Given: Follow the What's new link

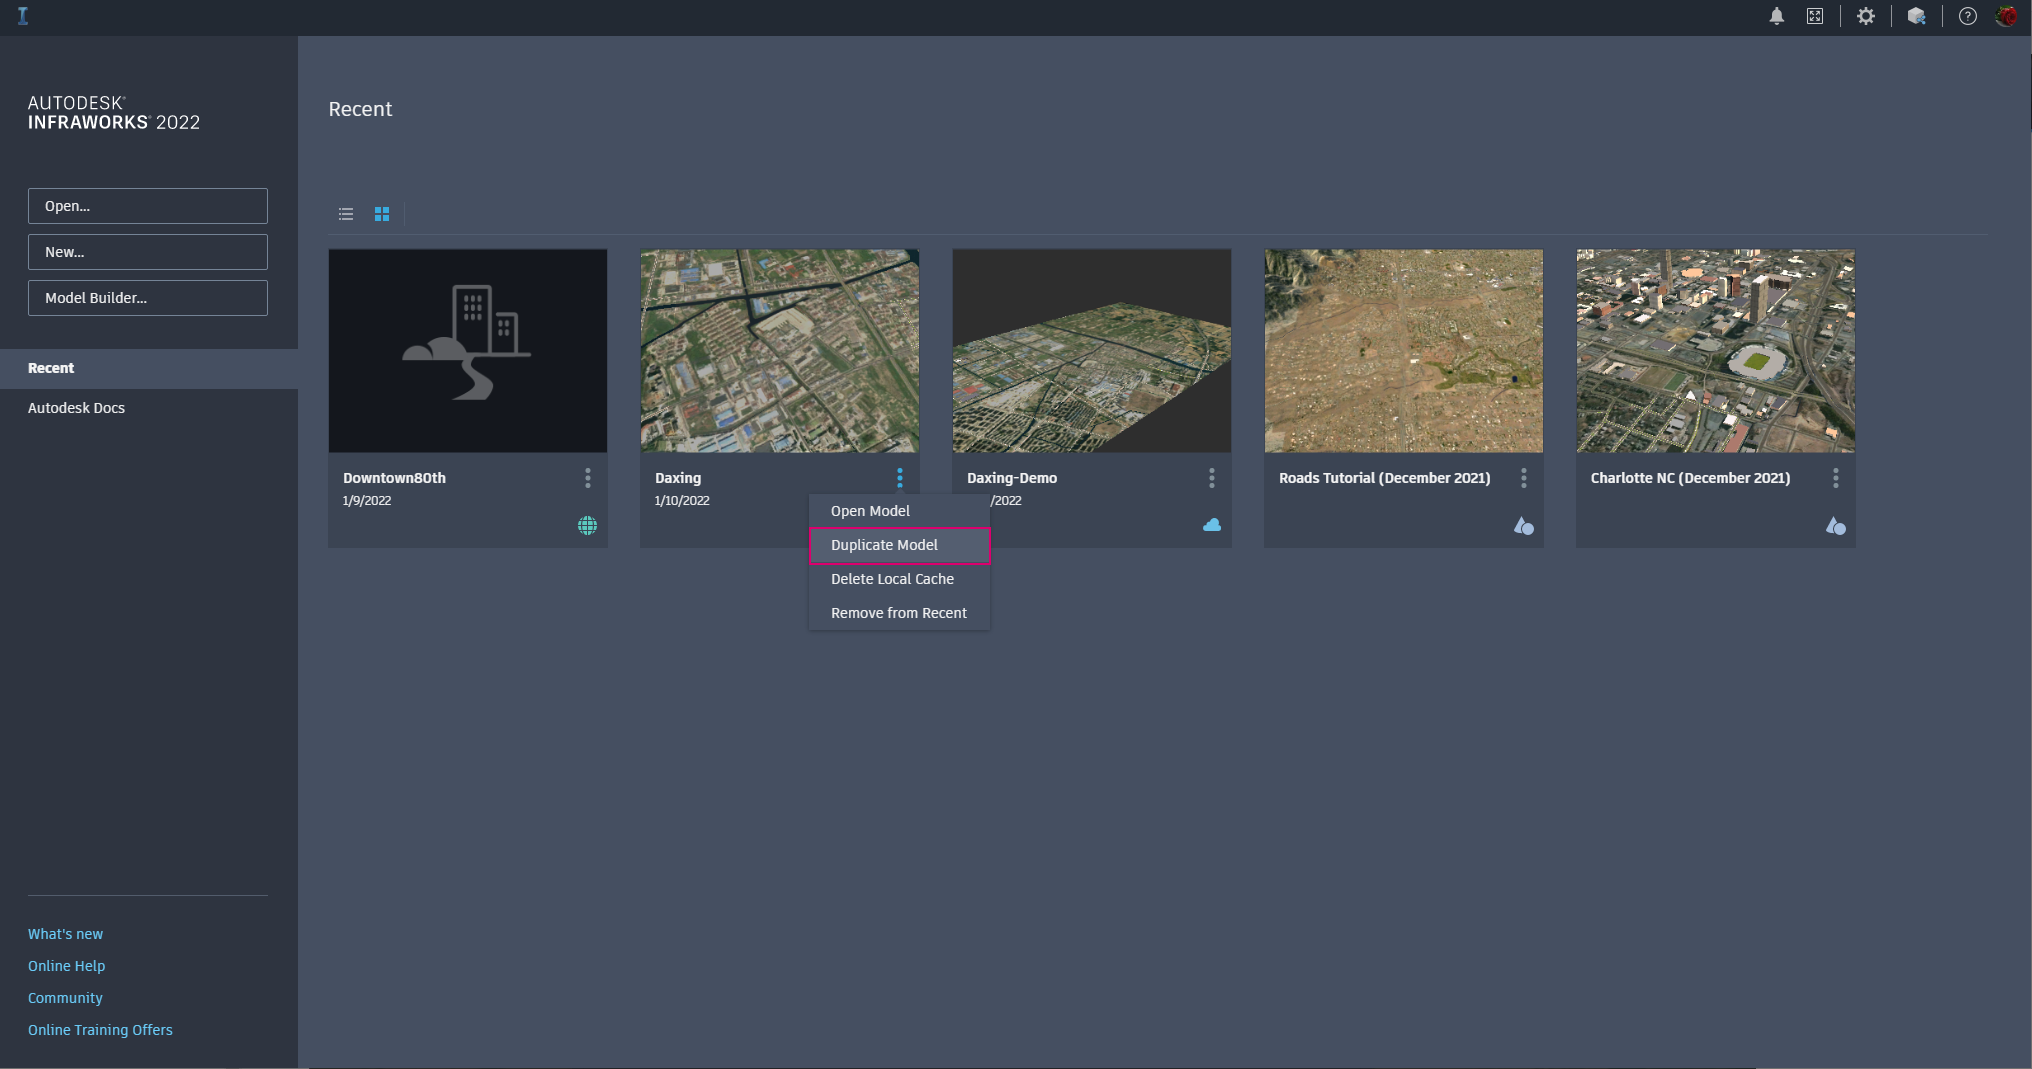Looking at the screenshot, I should (x=65, y=934).
